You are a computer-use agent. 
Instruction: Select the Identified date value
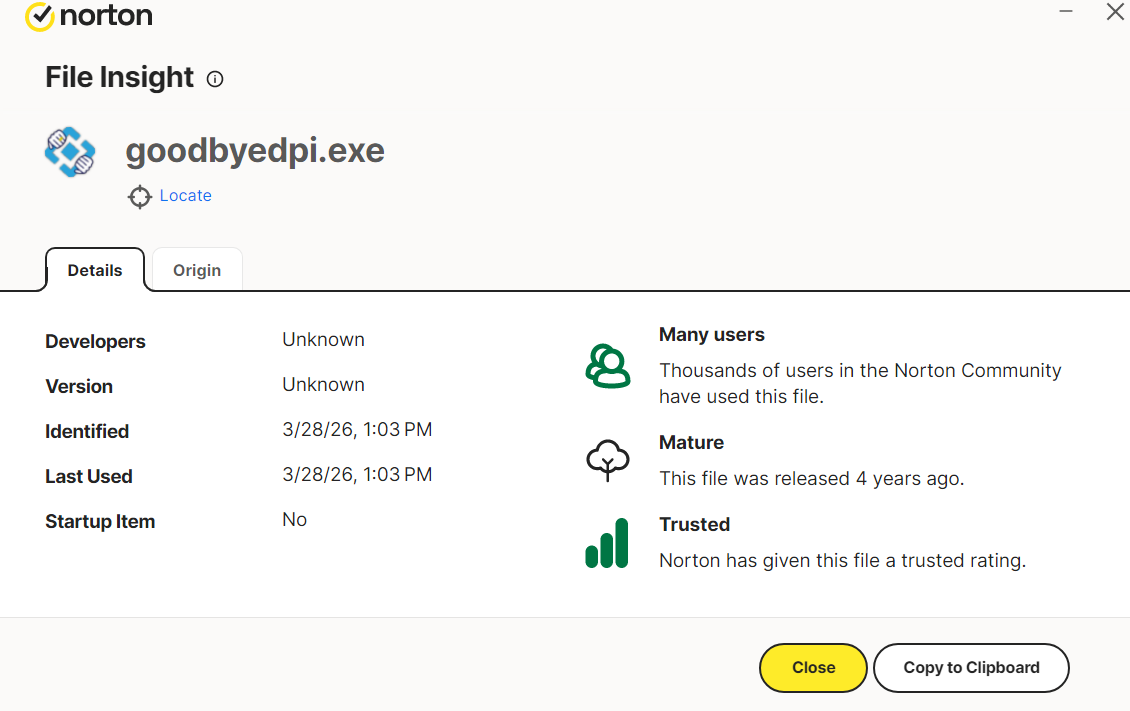(357, 430)
